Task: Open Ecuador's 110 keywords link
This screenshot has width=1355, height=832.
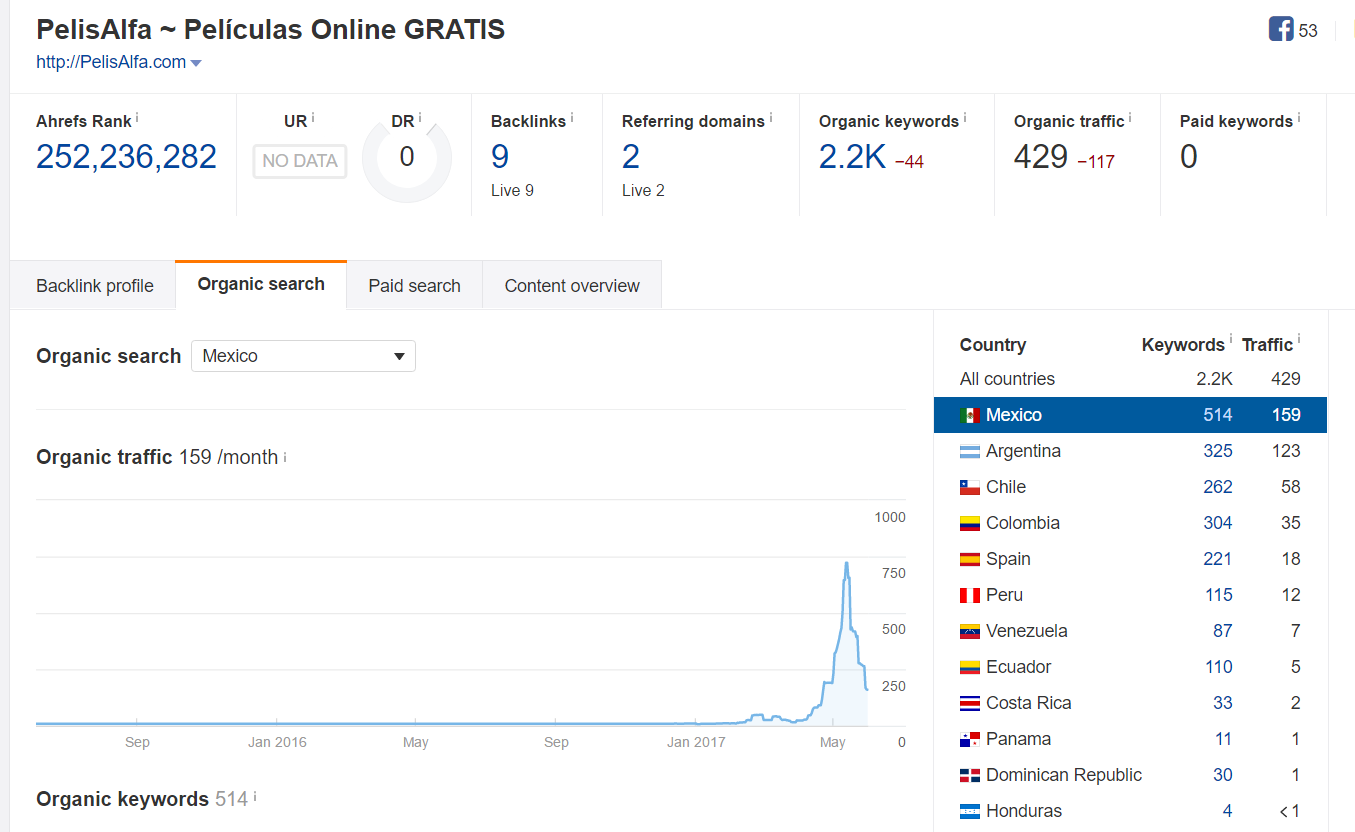Action: (x=1219, y=667)
